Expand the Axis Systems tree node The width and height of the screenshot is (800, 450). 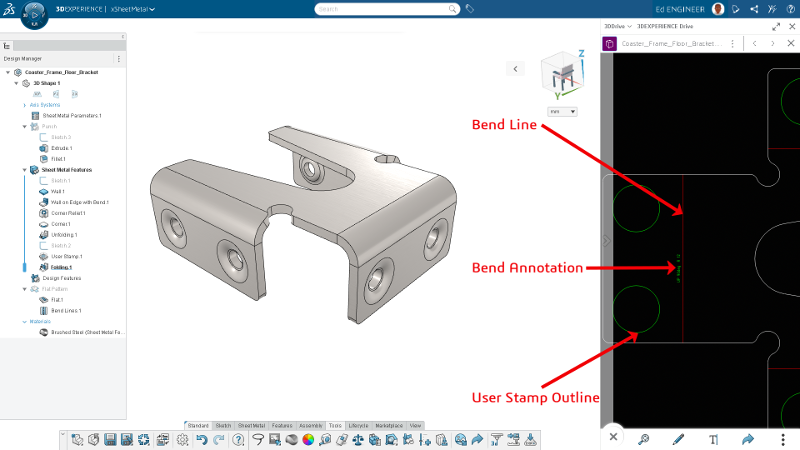(23, 105)
